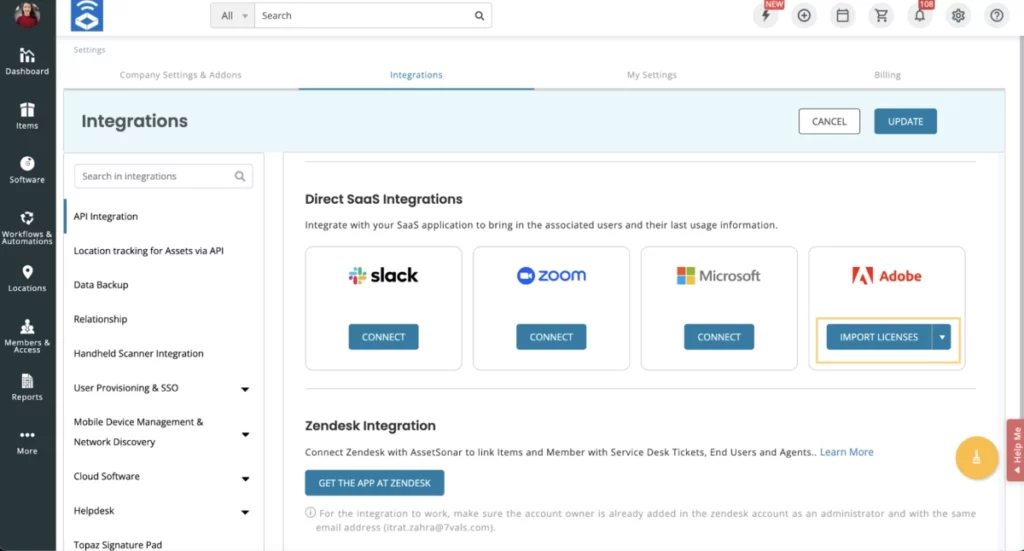
Task: Open the Software section icon
Action: point(27,163)
